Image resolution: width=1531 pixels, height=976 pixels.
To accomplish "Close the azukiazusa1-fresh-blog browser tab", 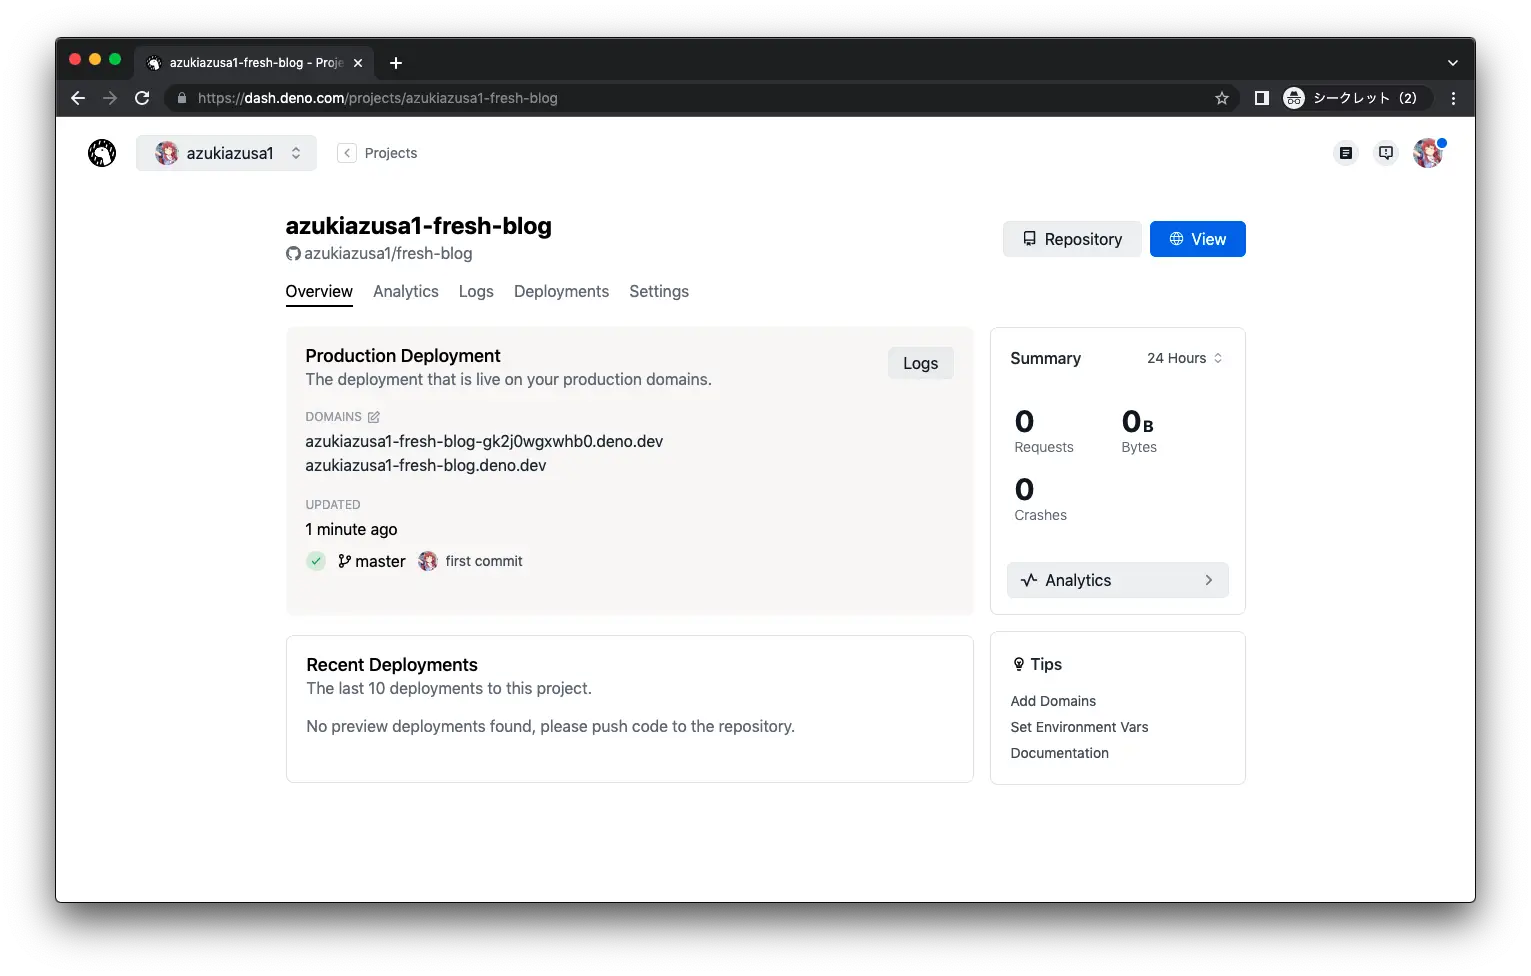I will [358, 63].
